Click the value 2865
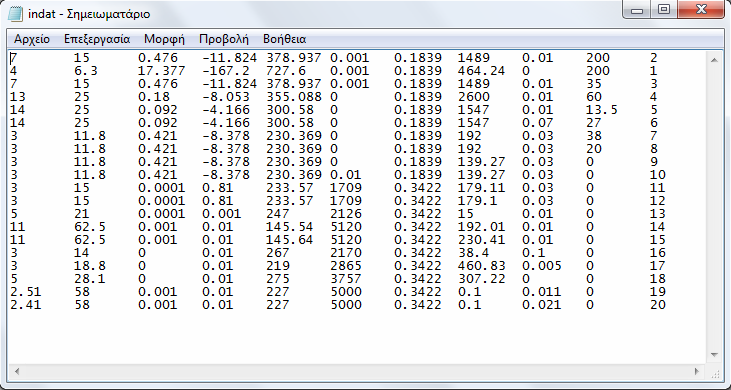This screenshot has width=731, height=390. click(x=345, y=266)
